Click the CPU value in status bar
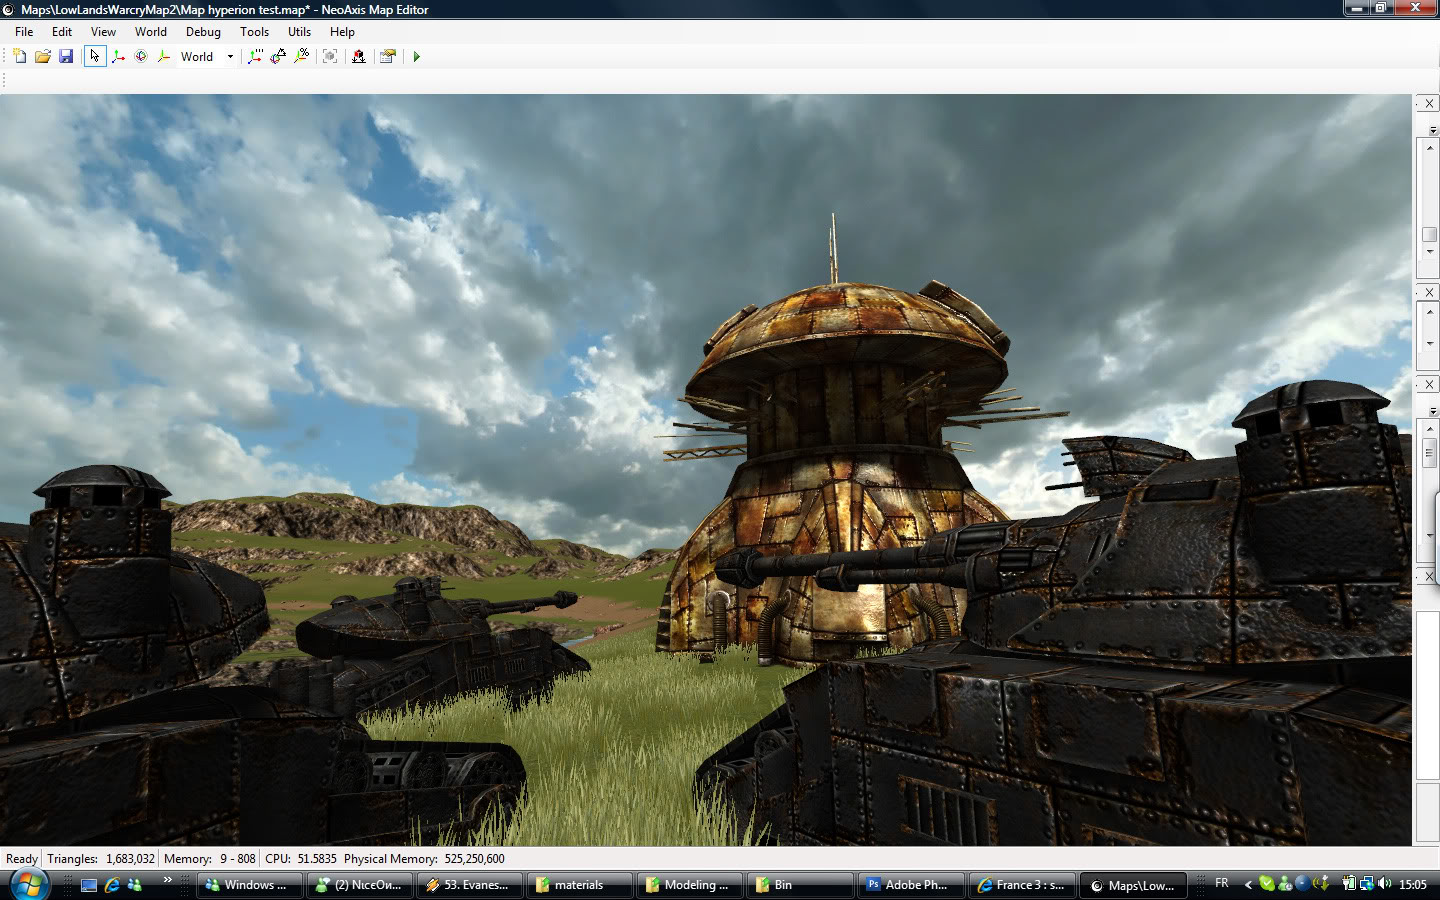The width and height of the screenshot is (1440, 900). pos(301,859)
